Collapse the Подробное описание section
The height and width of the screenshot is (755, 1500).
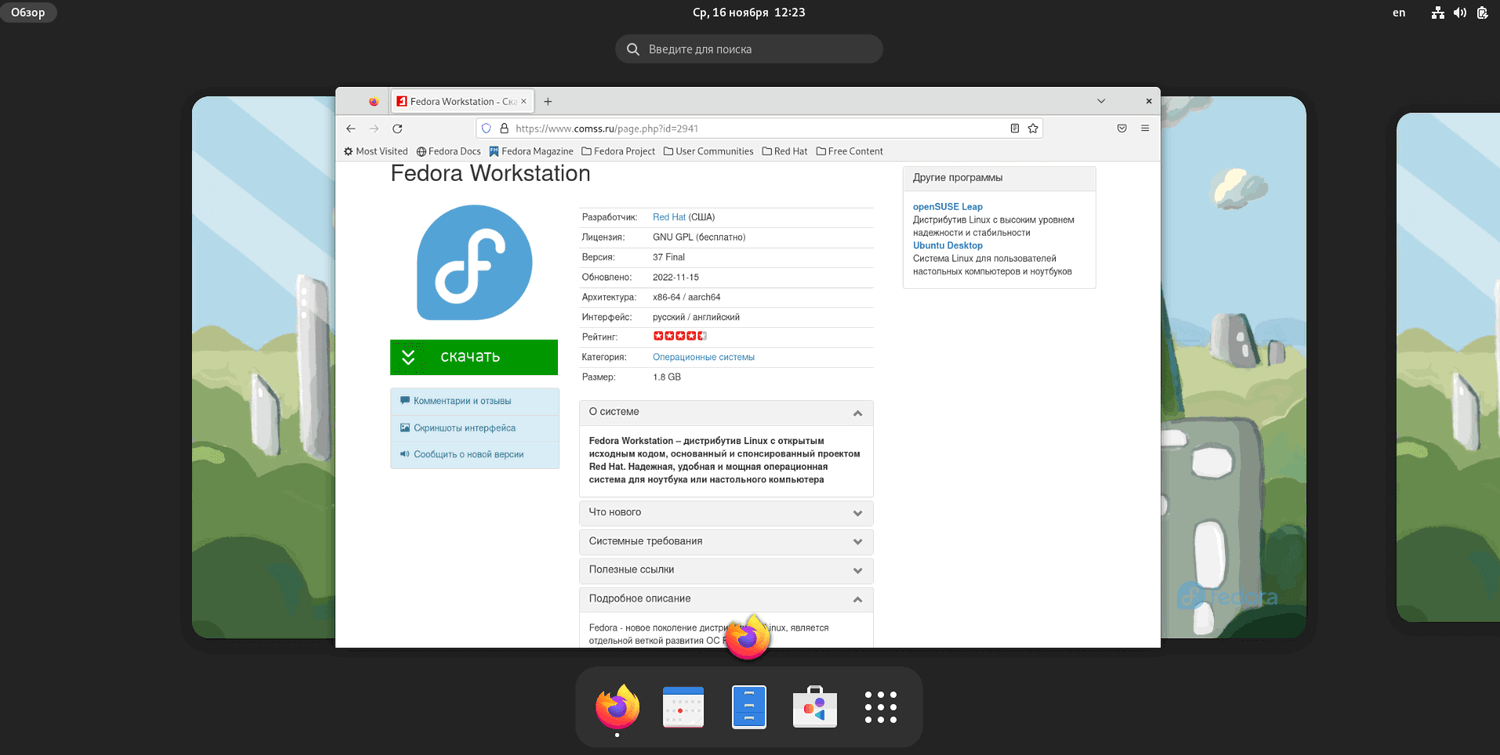point(726,599)
